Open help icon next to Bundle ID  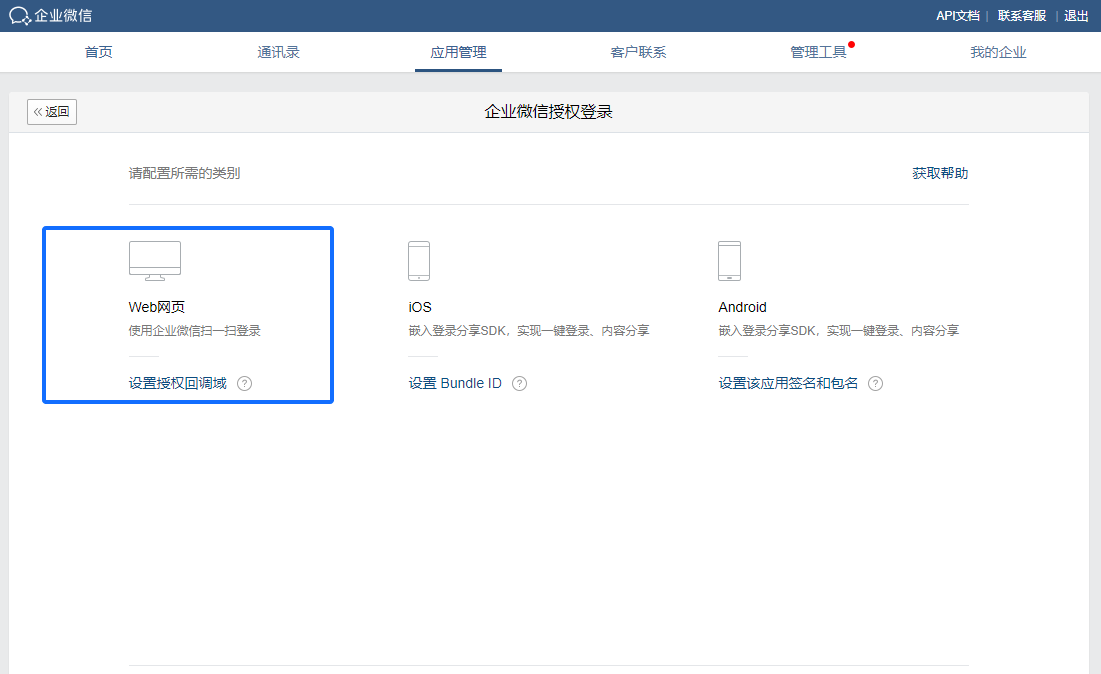pyautogui.click(x=519, y=383)
